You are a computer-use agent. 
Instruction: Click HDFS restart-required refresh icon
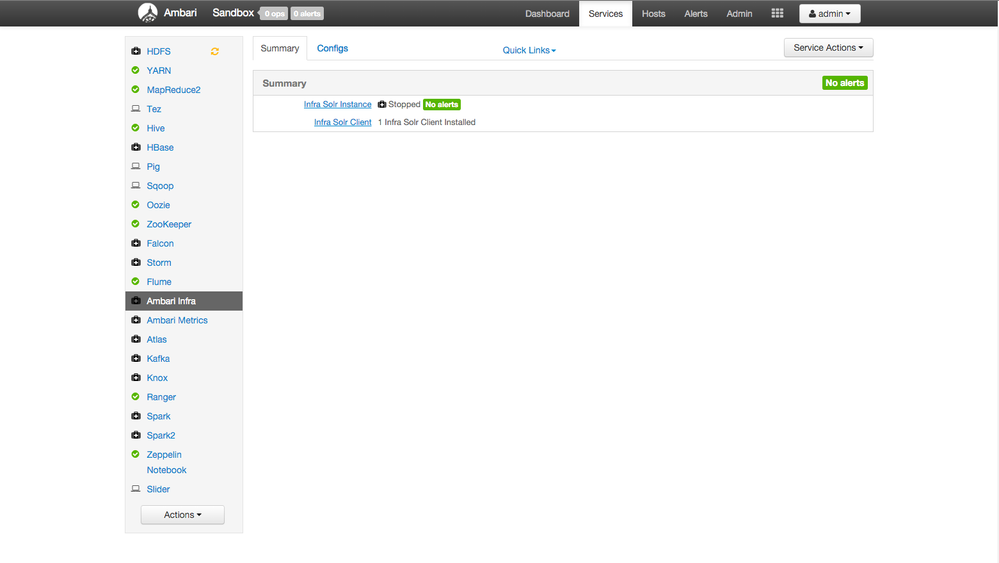click(x=215, y=52)
